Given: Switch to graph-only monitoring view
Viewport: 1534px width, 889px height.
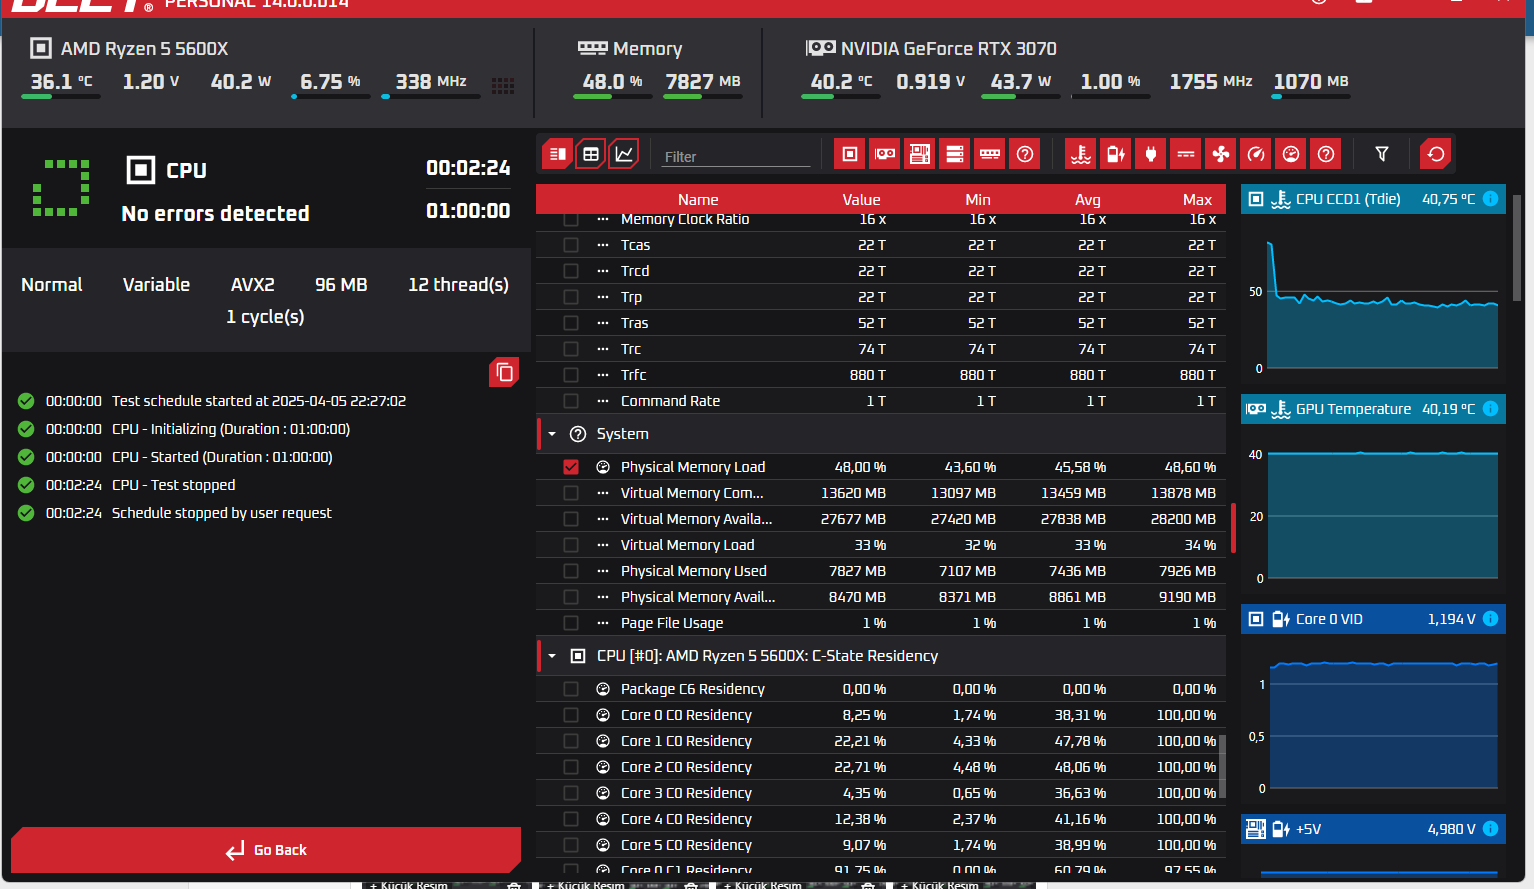Looking at the screenshot, I should tap(624, 154).
